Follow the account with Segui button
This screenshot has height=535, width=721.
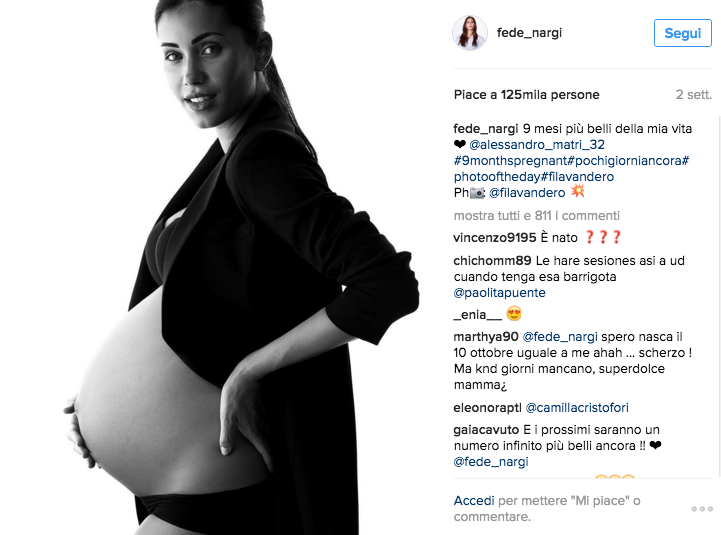tap(683, 33)
